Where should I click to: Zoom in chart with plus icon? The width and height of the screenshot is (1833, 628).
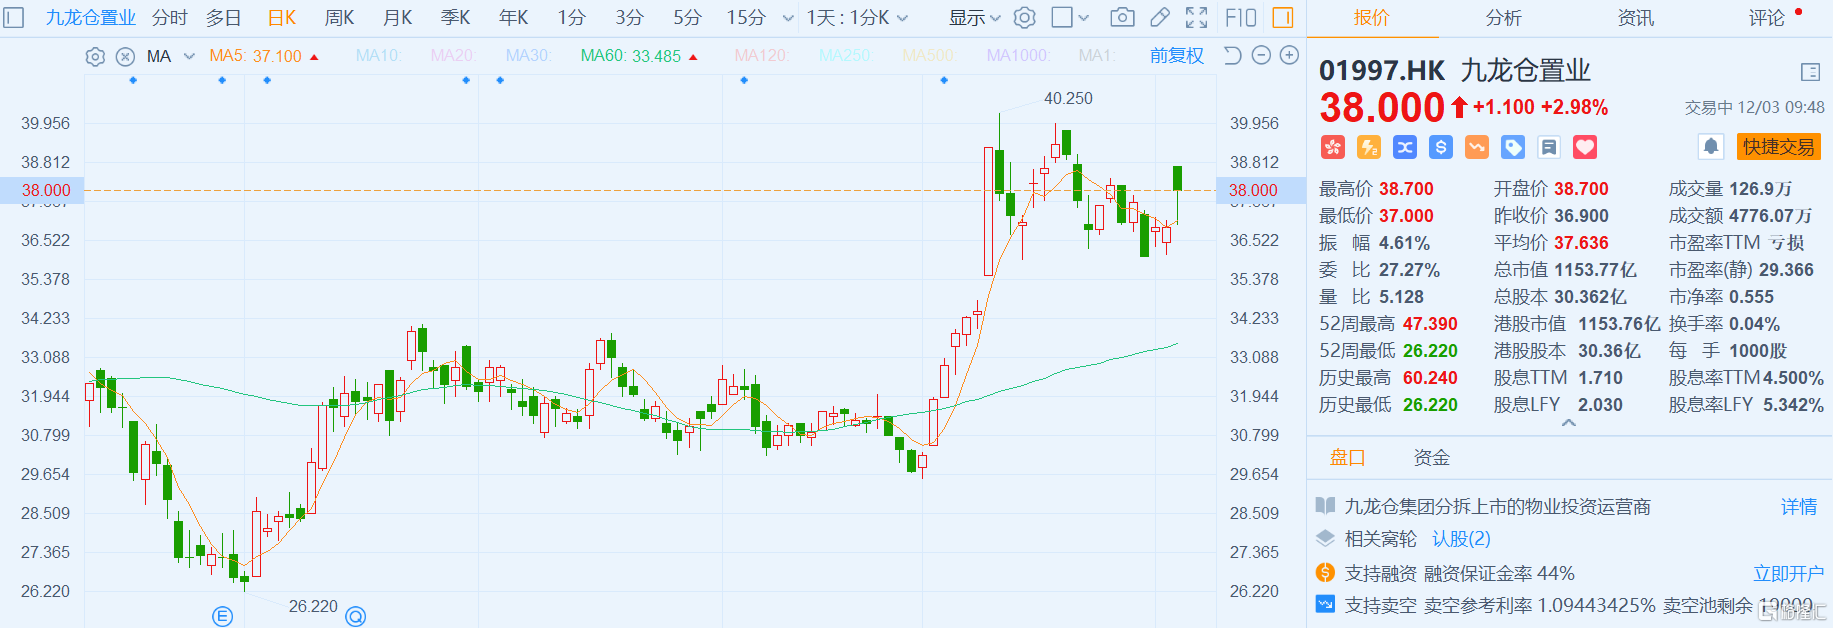tap(1290, 56)
